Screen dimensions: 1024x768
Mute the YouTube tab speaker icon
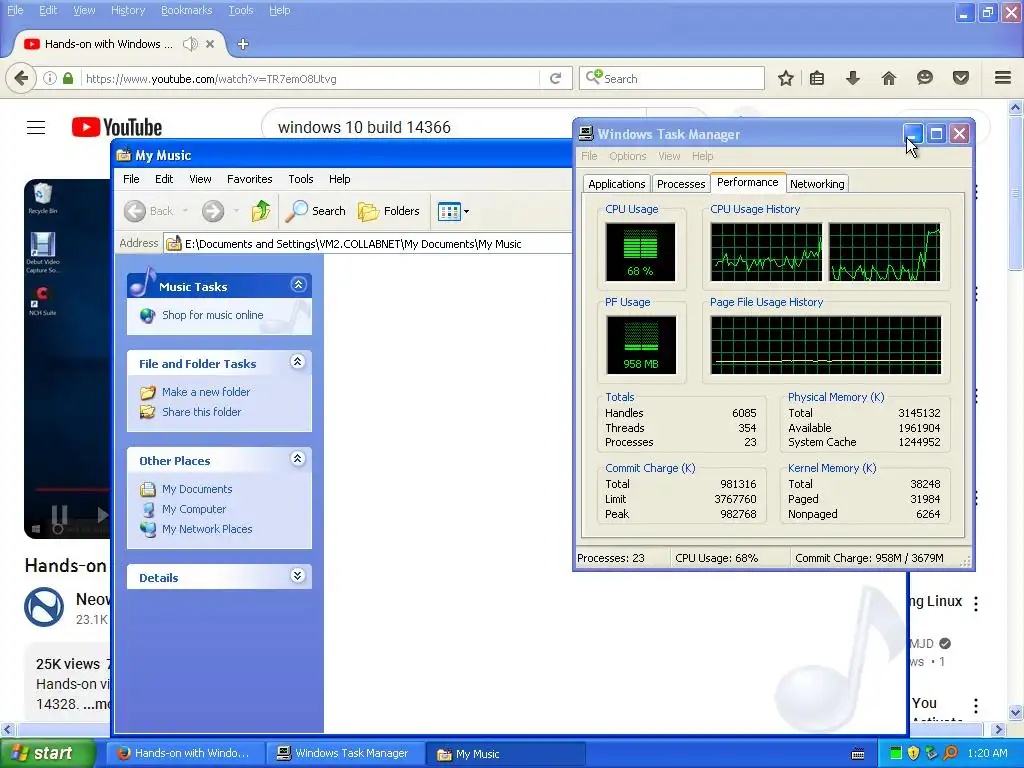tap(190, 44)
